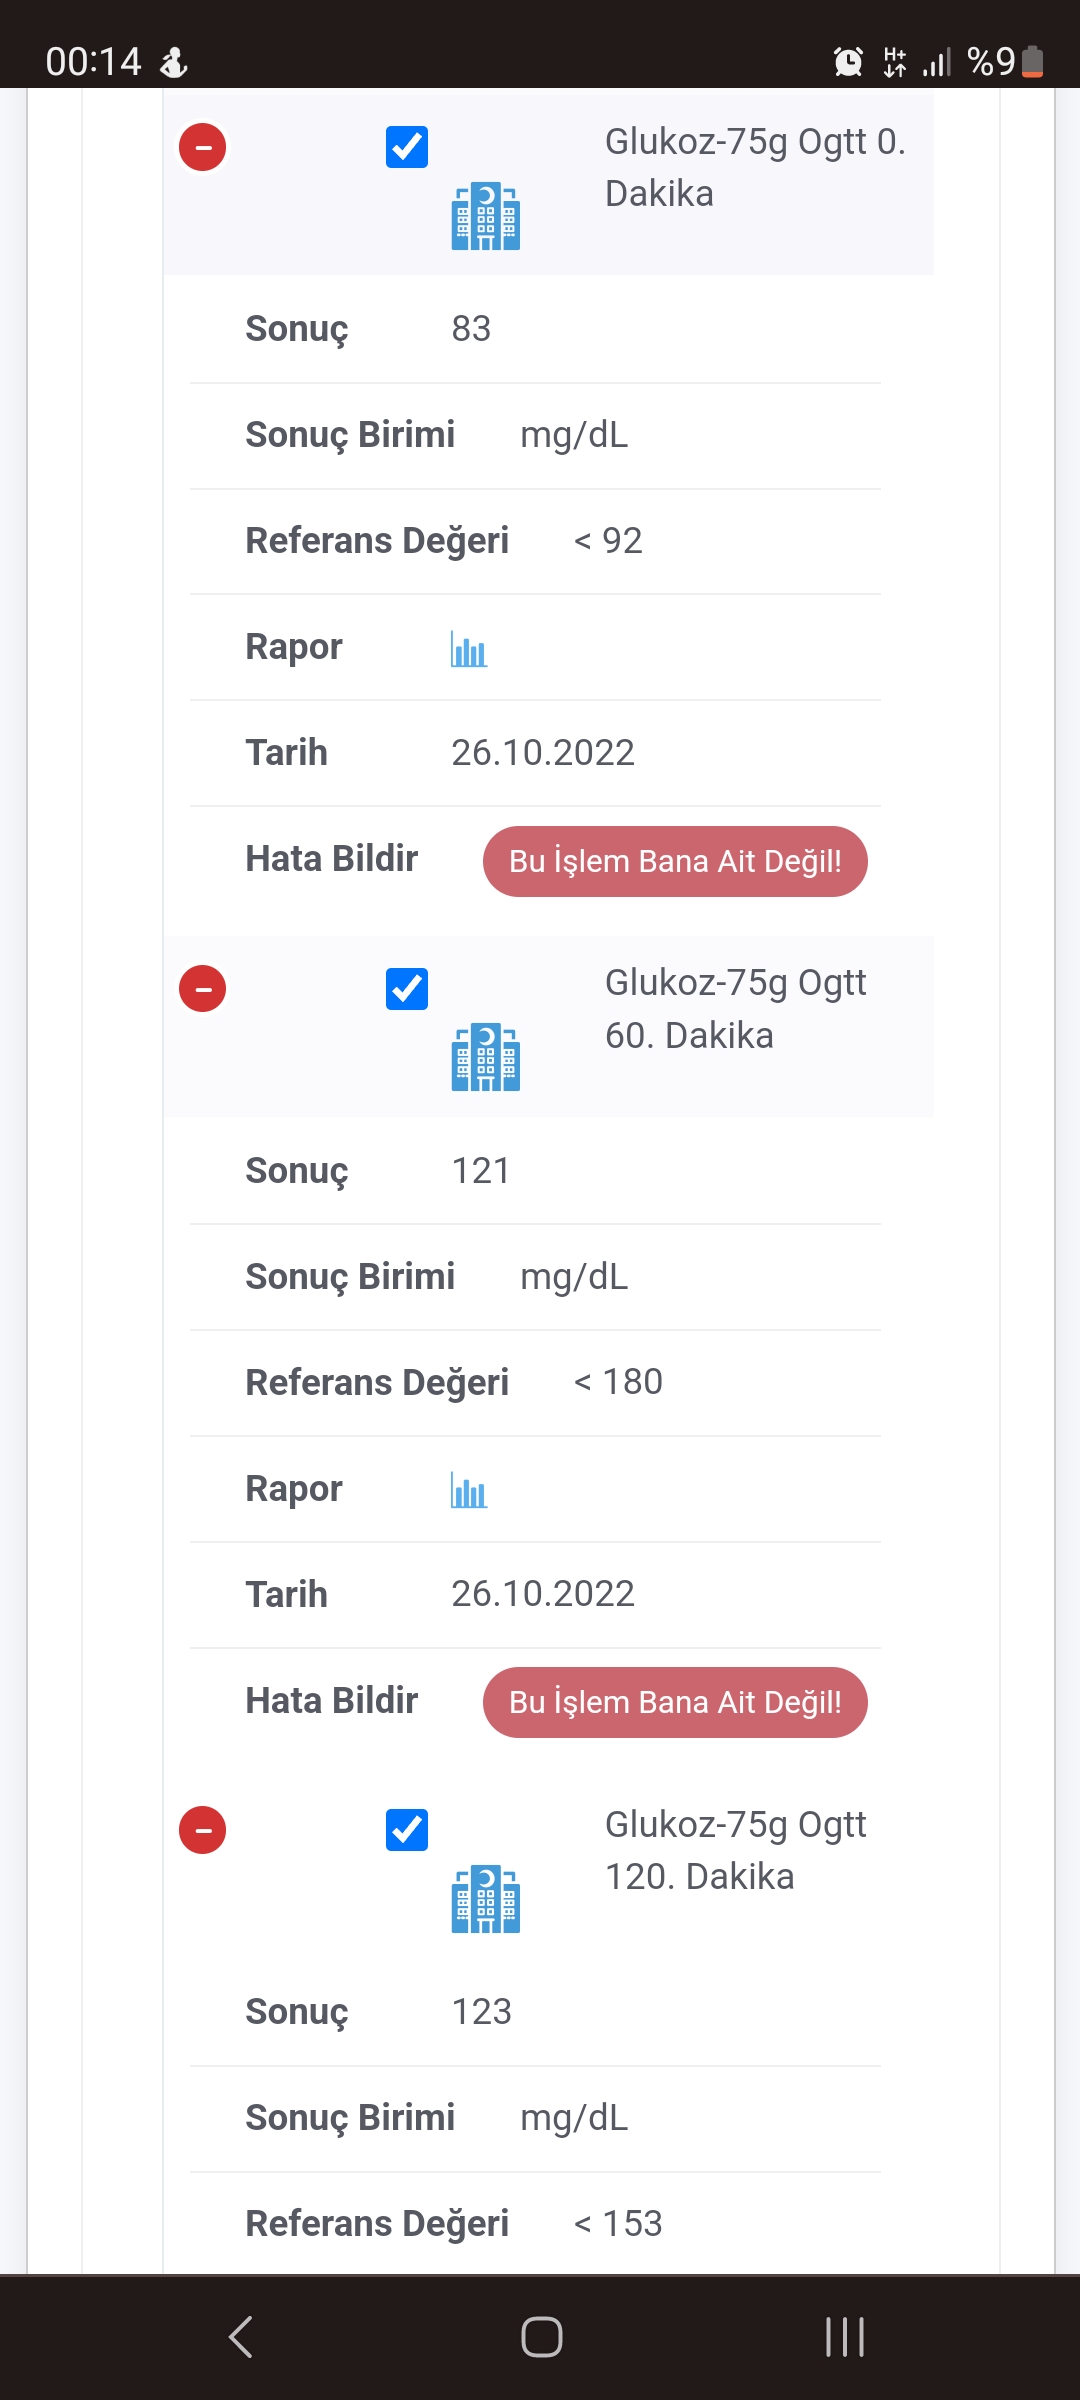Report error on the 60. Dakika result

pos(675,1702)
